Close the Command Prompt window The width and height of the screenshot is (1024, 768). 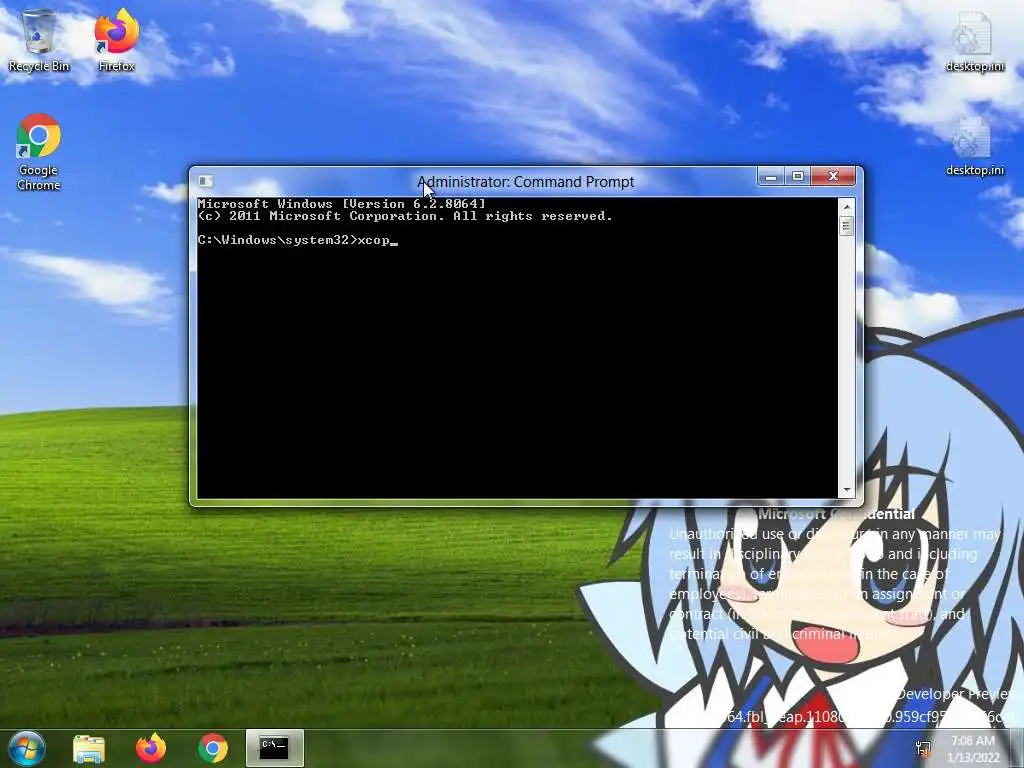point(833,176)
